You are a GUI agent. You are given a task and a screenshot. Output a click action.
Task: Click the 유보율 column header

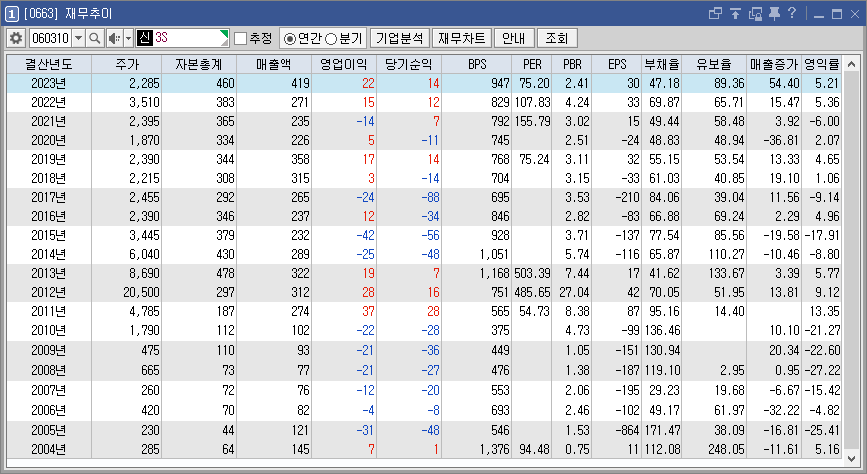click(714, 64)
